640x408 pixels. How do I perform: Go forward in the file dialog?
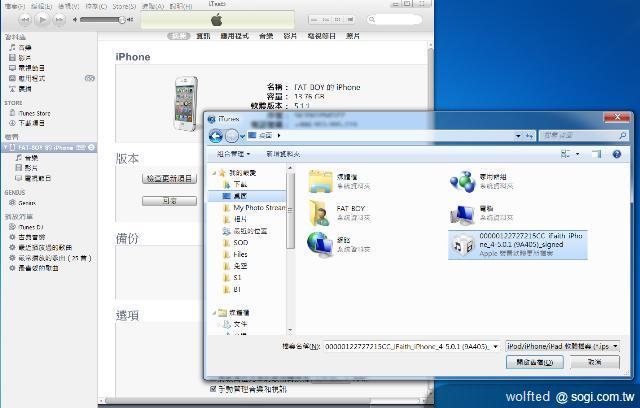[x=231, y=135]
